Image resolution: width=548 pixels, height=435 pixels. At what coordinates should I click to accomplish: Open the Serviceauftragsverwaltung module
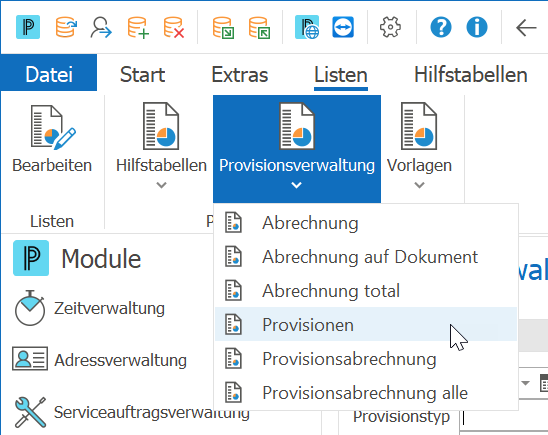click(152, 412)
